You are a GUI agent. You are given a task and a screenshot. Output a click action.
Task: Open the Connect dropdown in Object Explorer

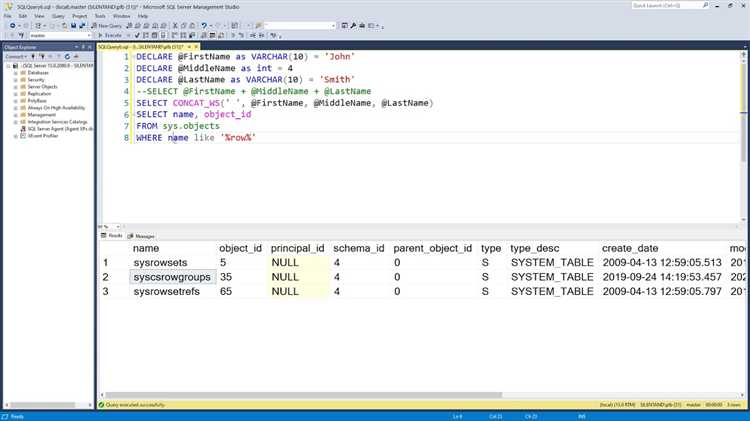(x=16, y=56)
